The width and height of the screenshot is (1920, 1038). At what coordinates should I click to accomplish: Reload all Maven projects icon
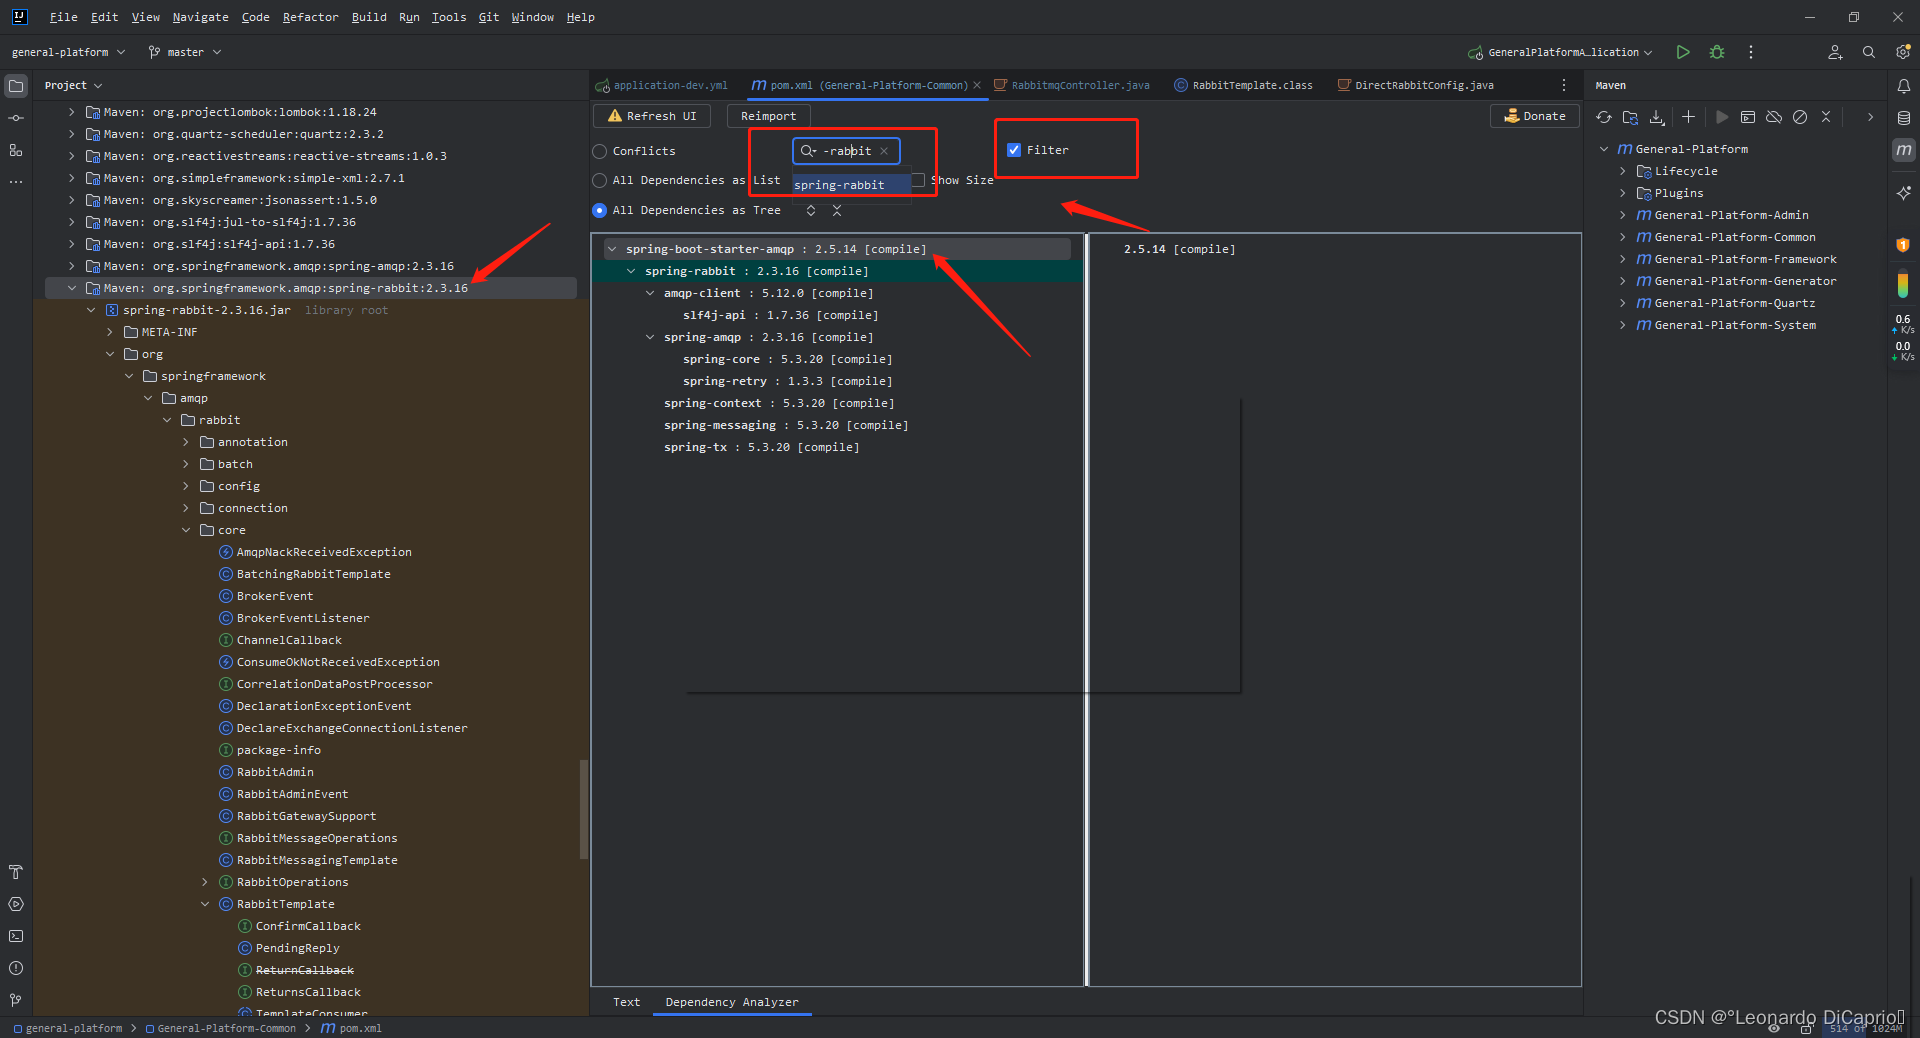pyautogui.click(x=1603, y=117)
